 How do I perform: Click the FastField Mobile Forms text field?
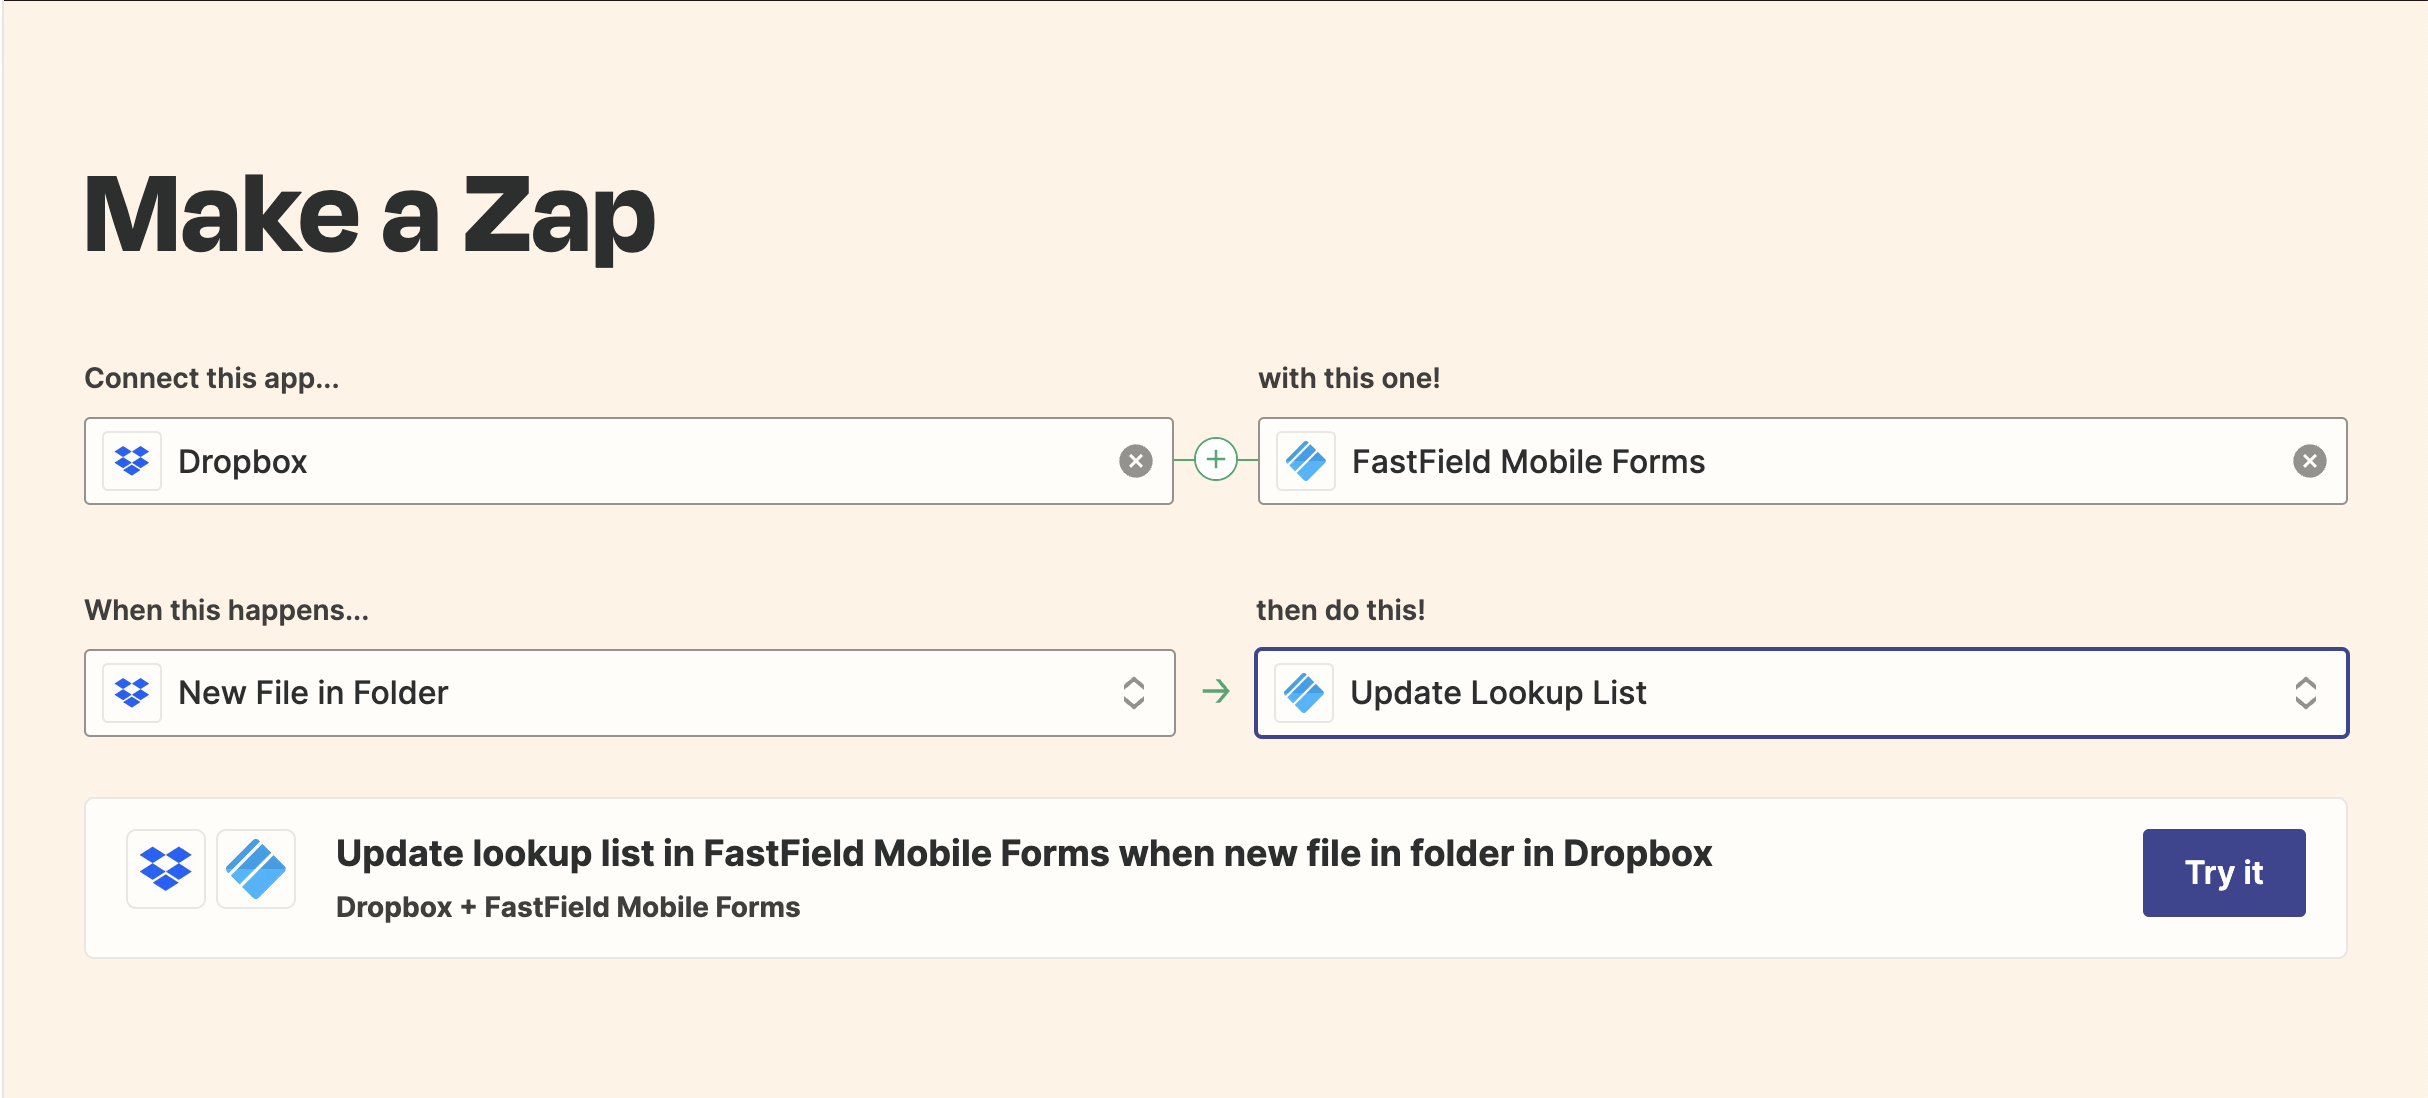(x=1800, y=461)
